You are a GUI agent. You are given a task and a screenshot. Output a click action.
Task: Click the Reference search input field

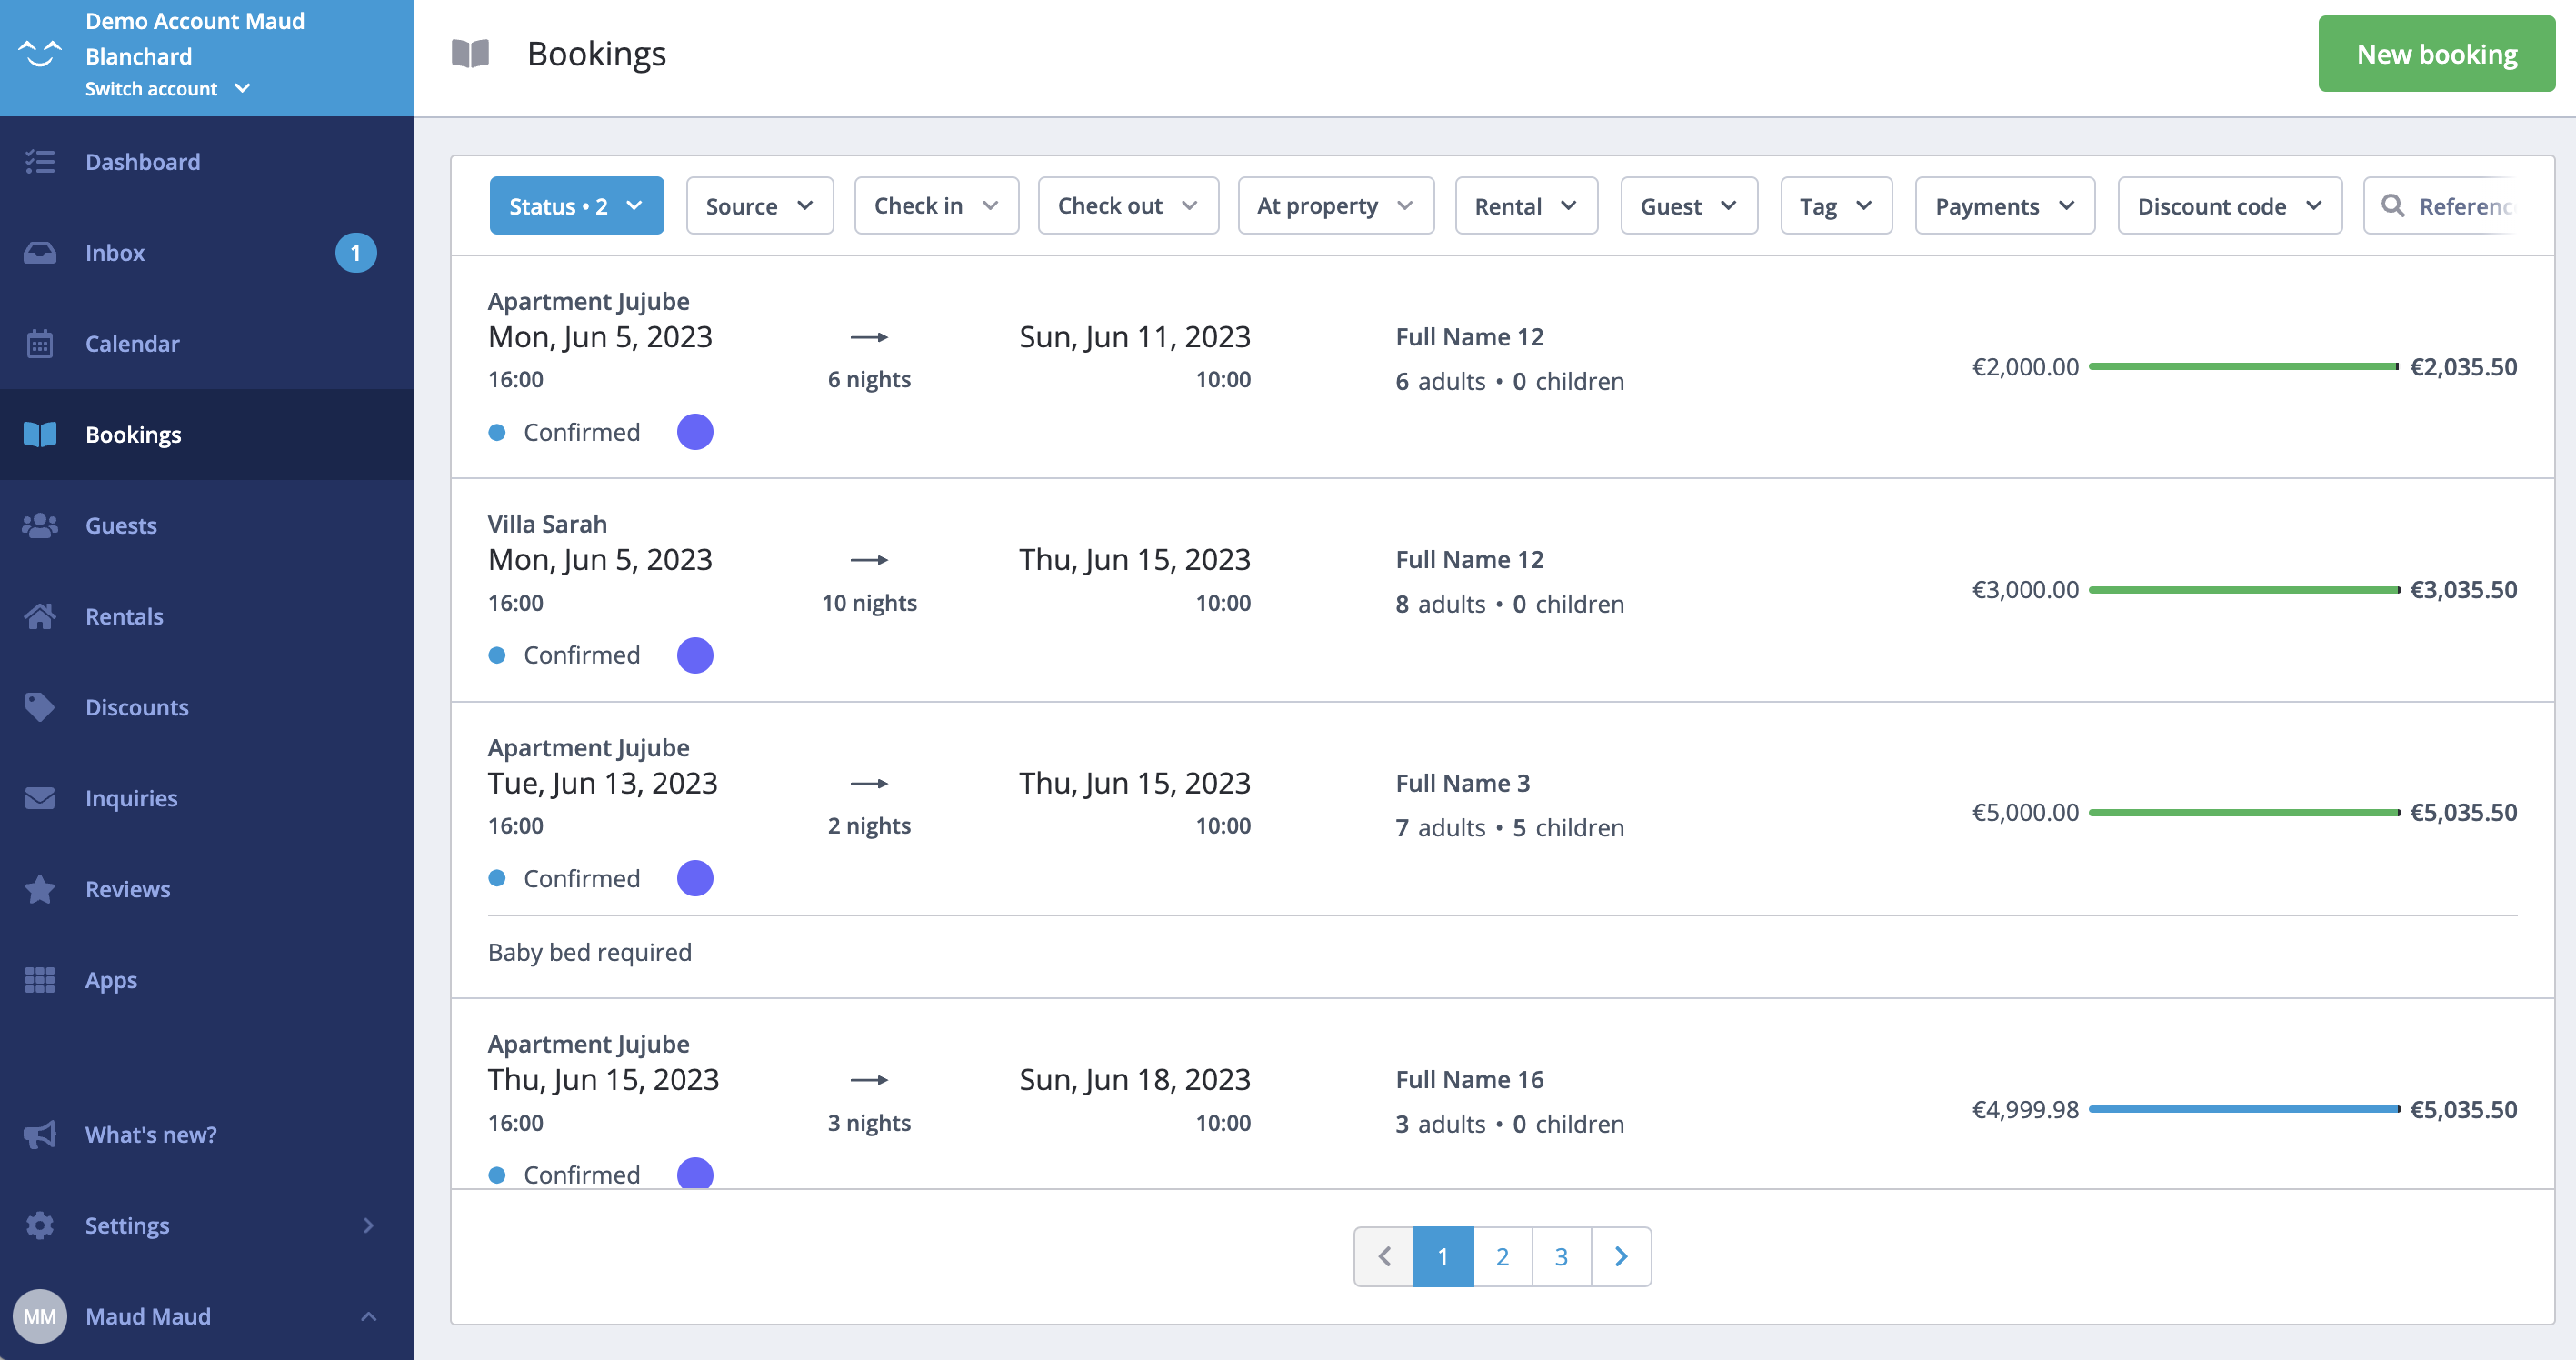(x=2440, y=206)
